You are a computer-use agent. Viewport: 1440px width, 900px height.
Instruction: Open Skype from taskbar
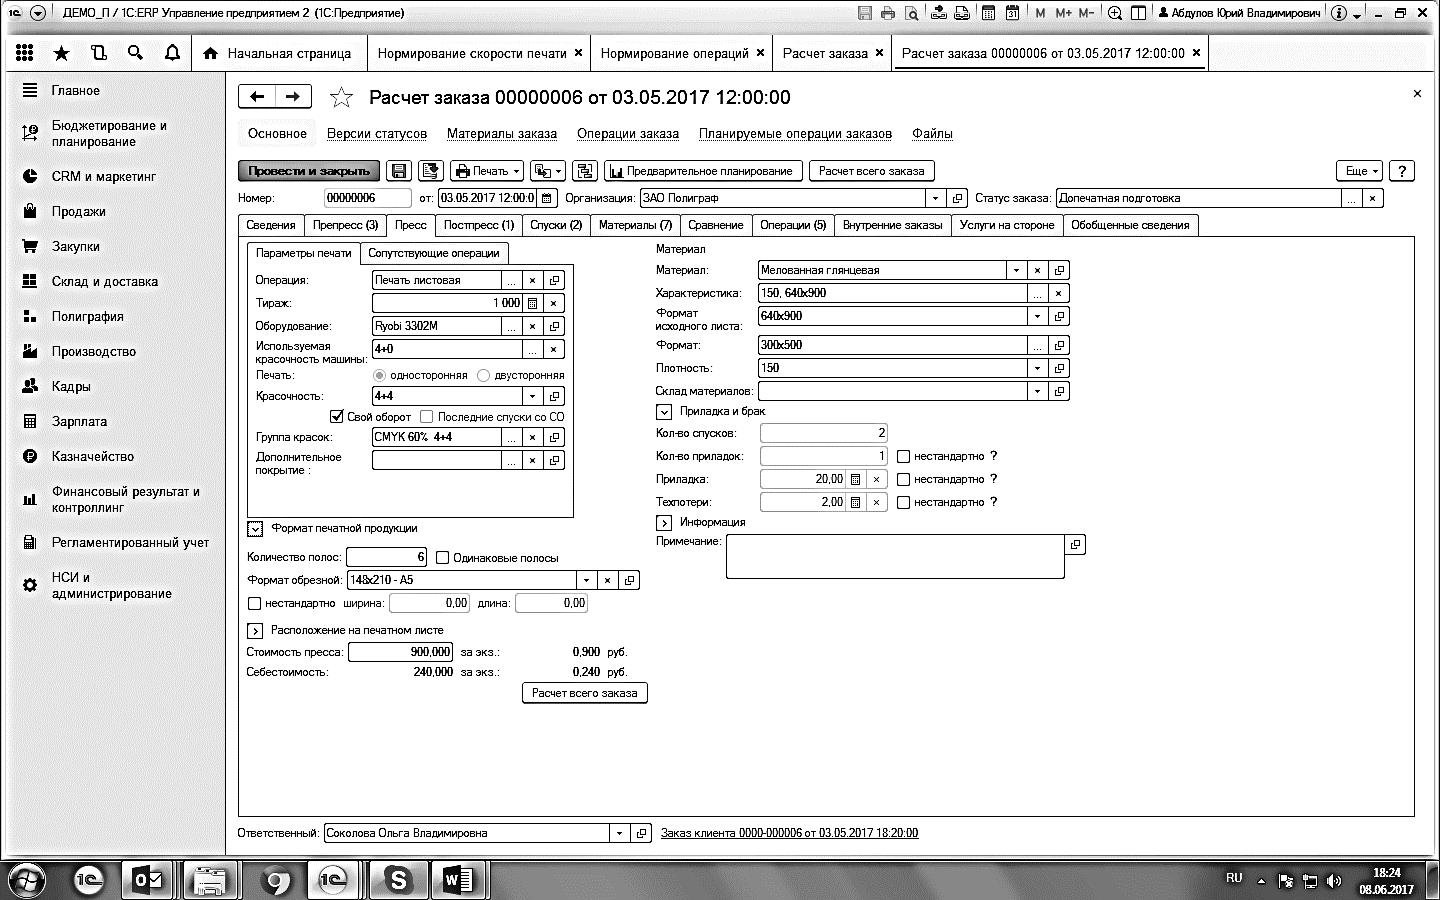coord(398,880)
